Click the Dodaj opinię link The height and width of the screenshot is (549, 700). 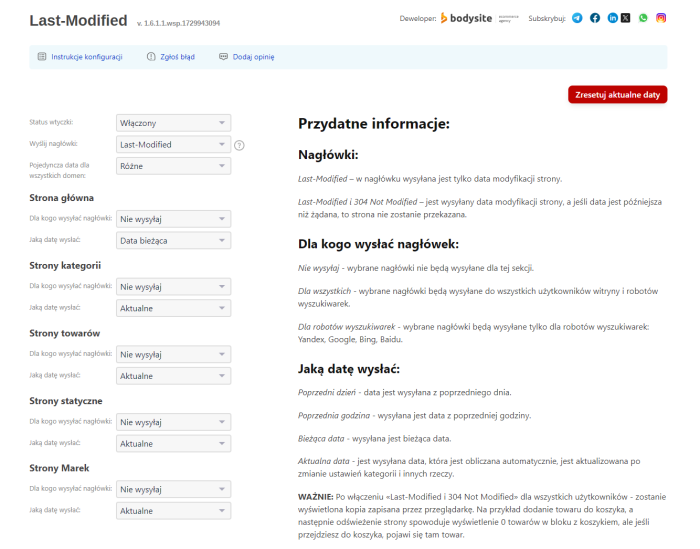pos(246,57)
